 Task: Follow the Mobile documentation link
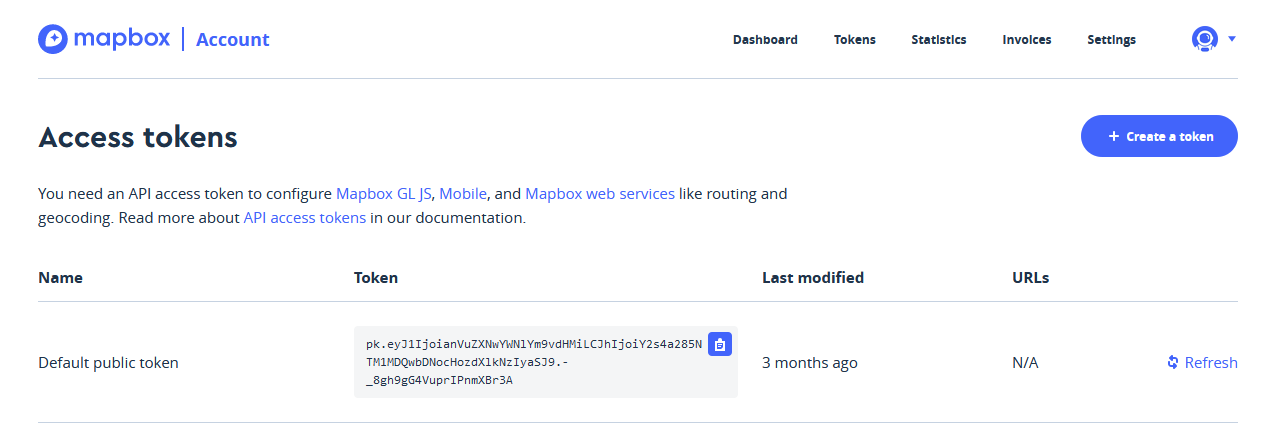point(463,194)
